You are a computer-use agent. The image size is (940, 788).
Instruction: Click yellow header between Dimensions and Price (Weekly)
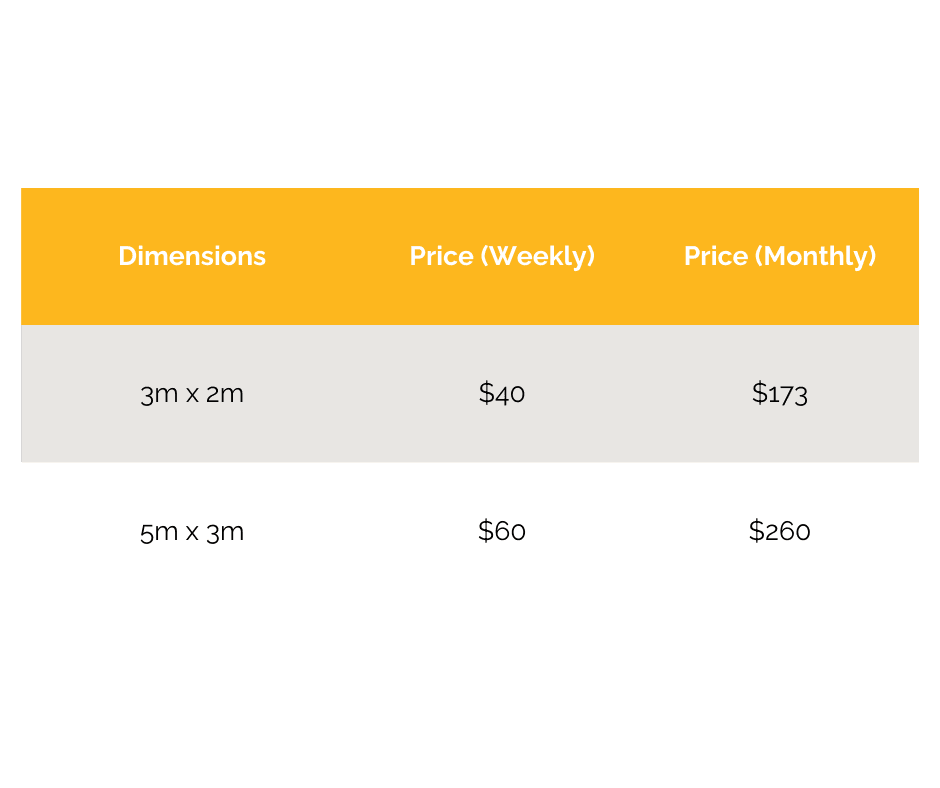click(x=338, y=256)
